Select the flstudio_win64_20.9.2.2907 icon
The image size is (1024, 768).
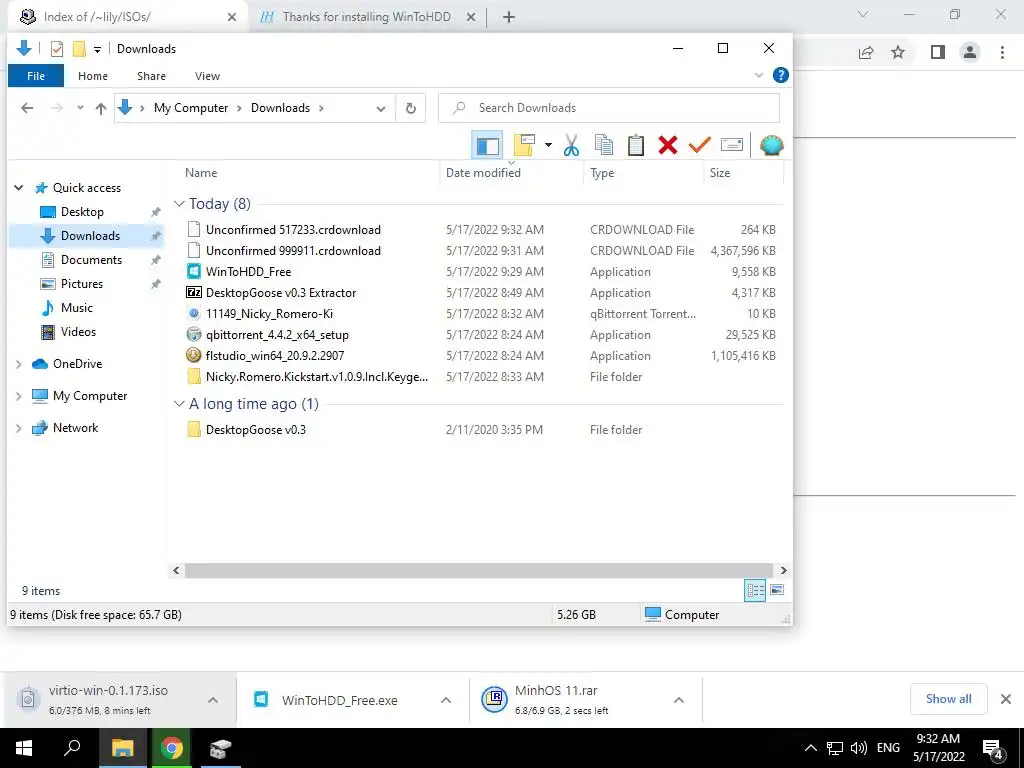(193, 355)
